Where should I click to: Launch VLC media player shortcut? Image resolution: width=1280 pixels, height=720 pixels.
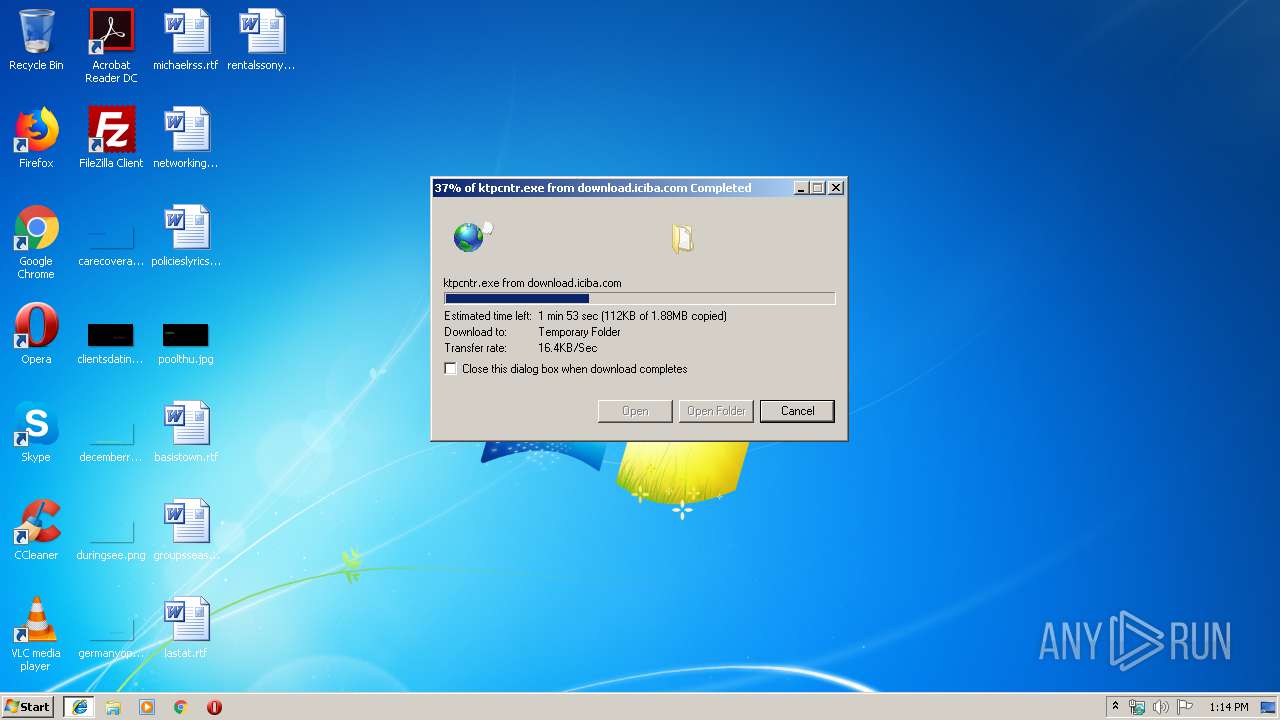36,634
